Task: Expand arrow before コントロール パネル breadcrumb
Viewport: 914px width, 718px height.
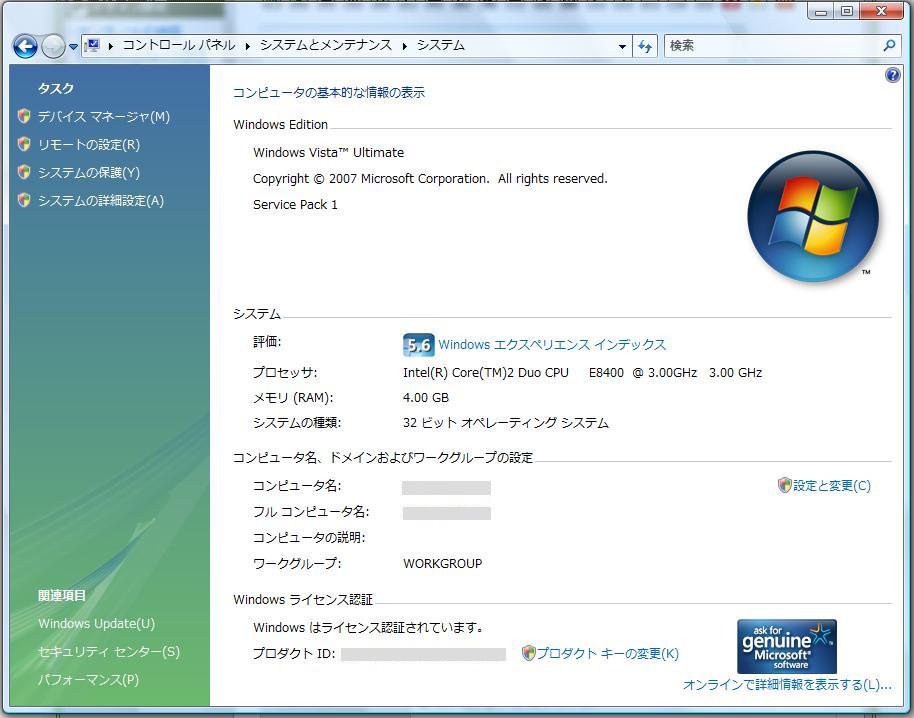Action: tap(111, 46)
